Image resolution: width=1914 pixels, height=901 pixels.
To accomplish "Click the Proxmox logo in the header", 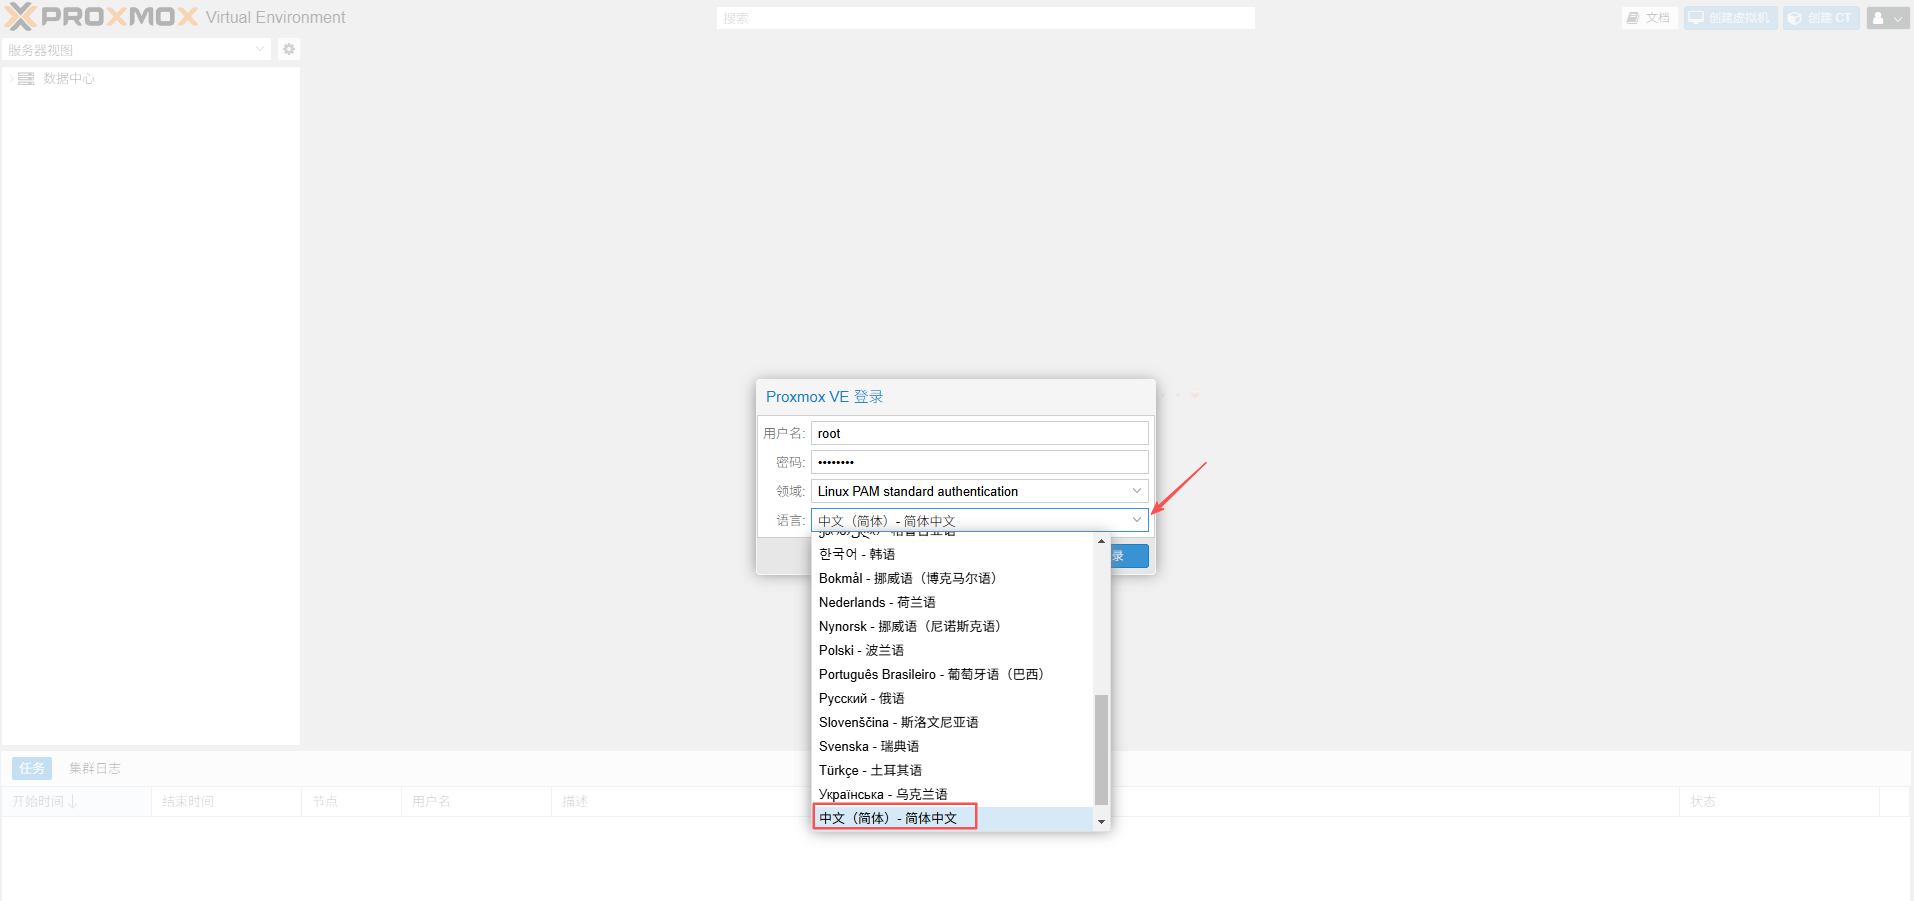I will pyautogui.click(x=101, y=17).
